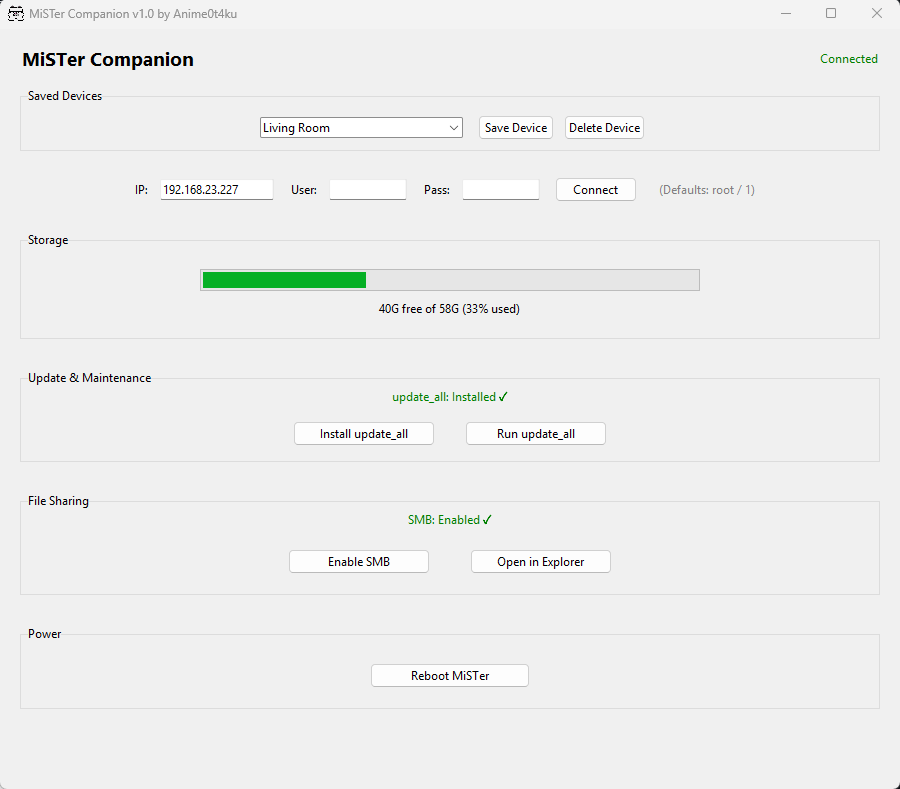Focus the IP address input field
The width and height of the screenshot is (900, 789).
(x=216, y=190)
